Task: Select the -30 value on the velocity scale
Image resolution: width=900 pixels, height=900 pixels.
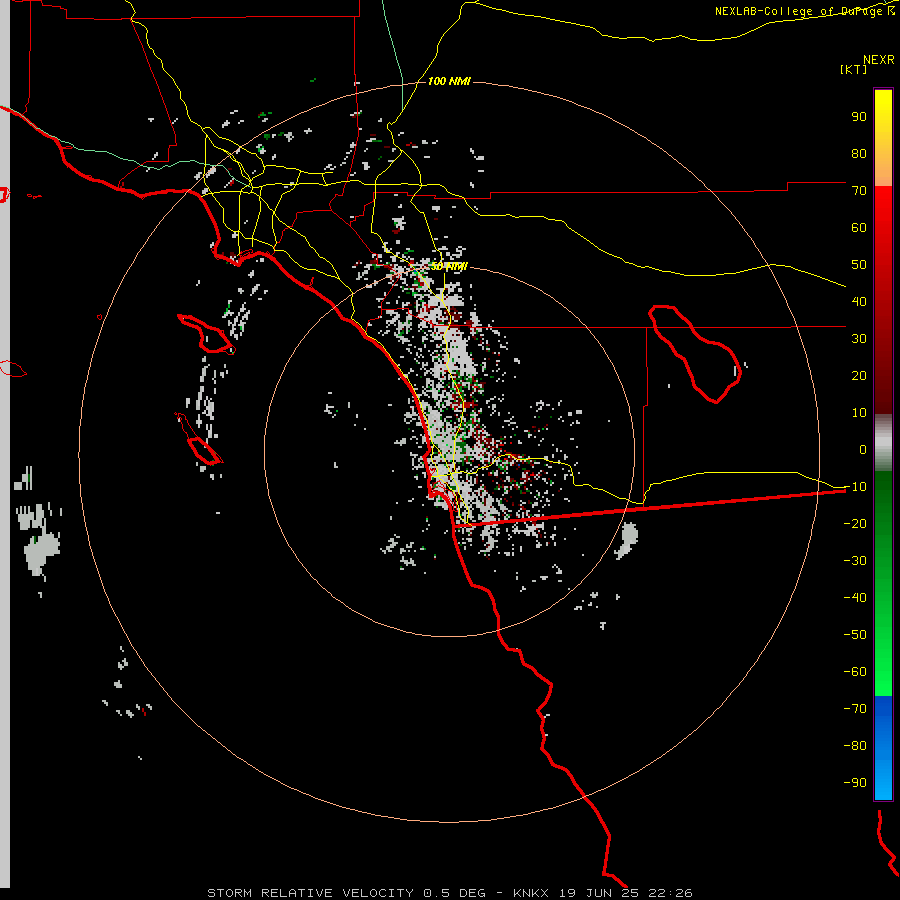Action: [x=855, y=561]
